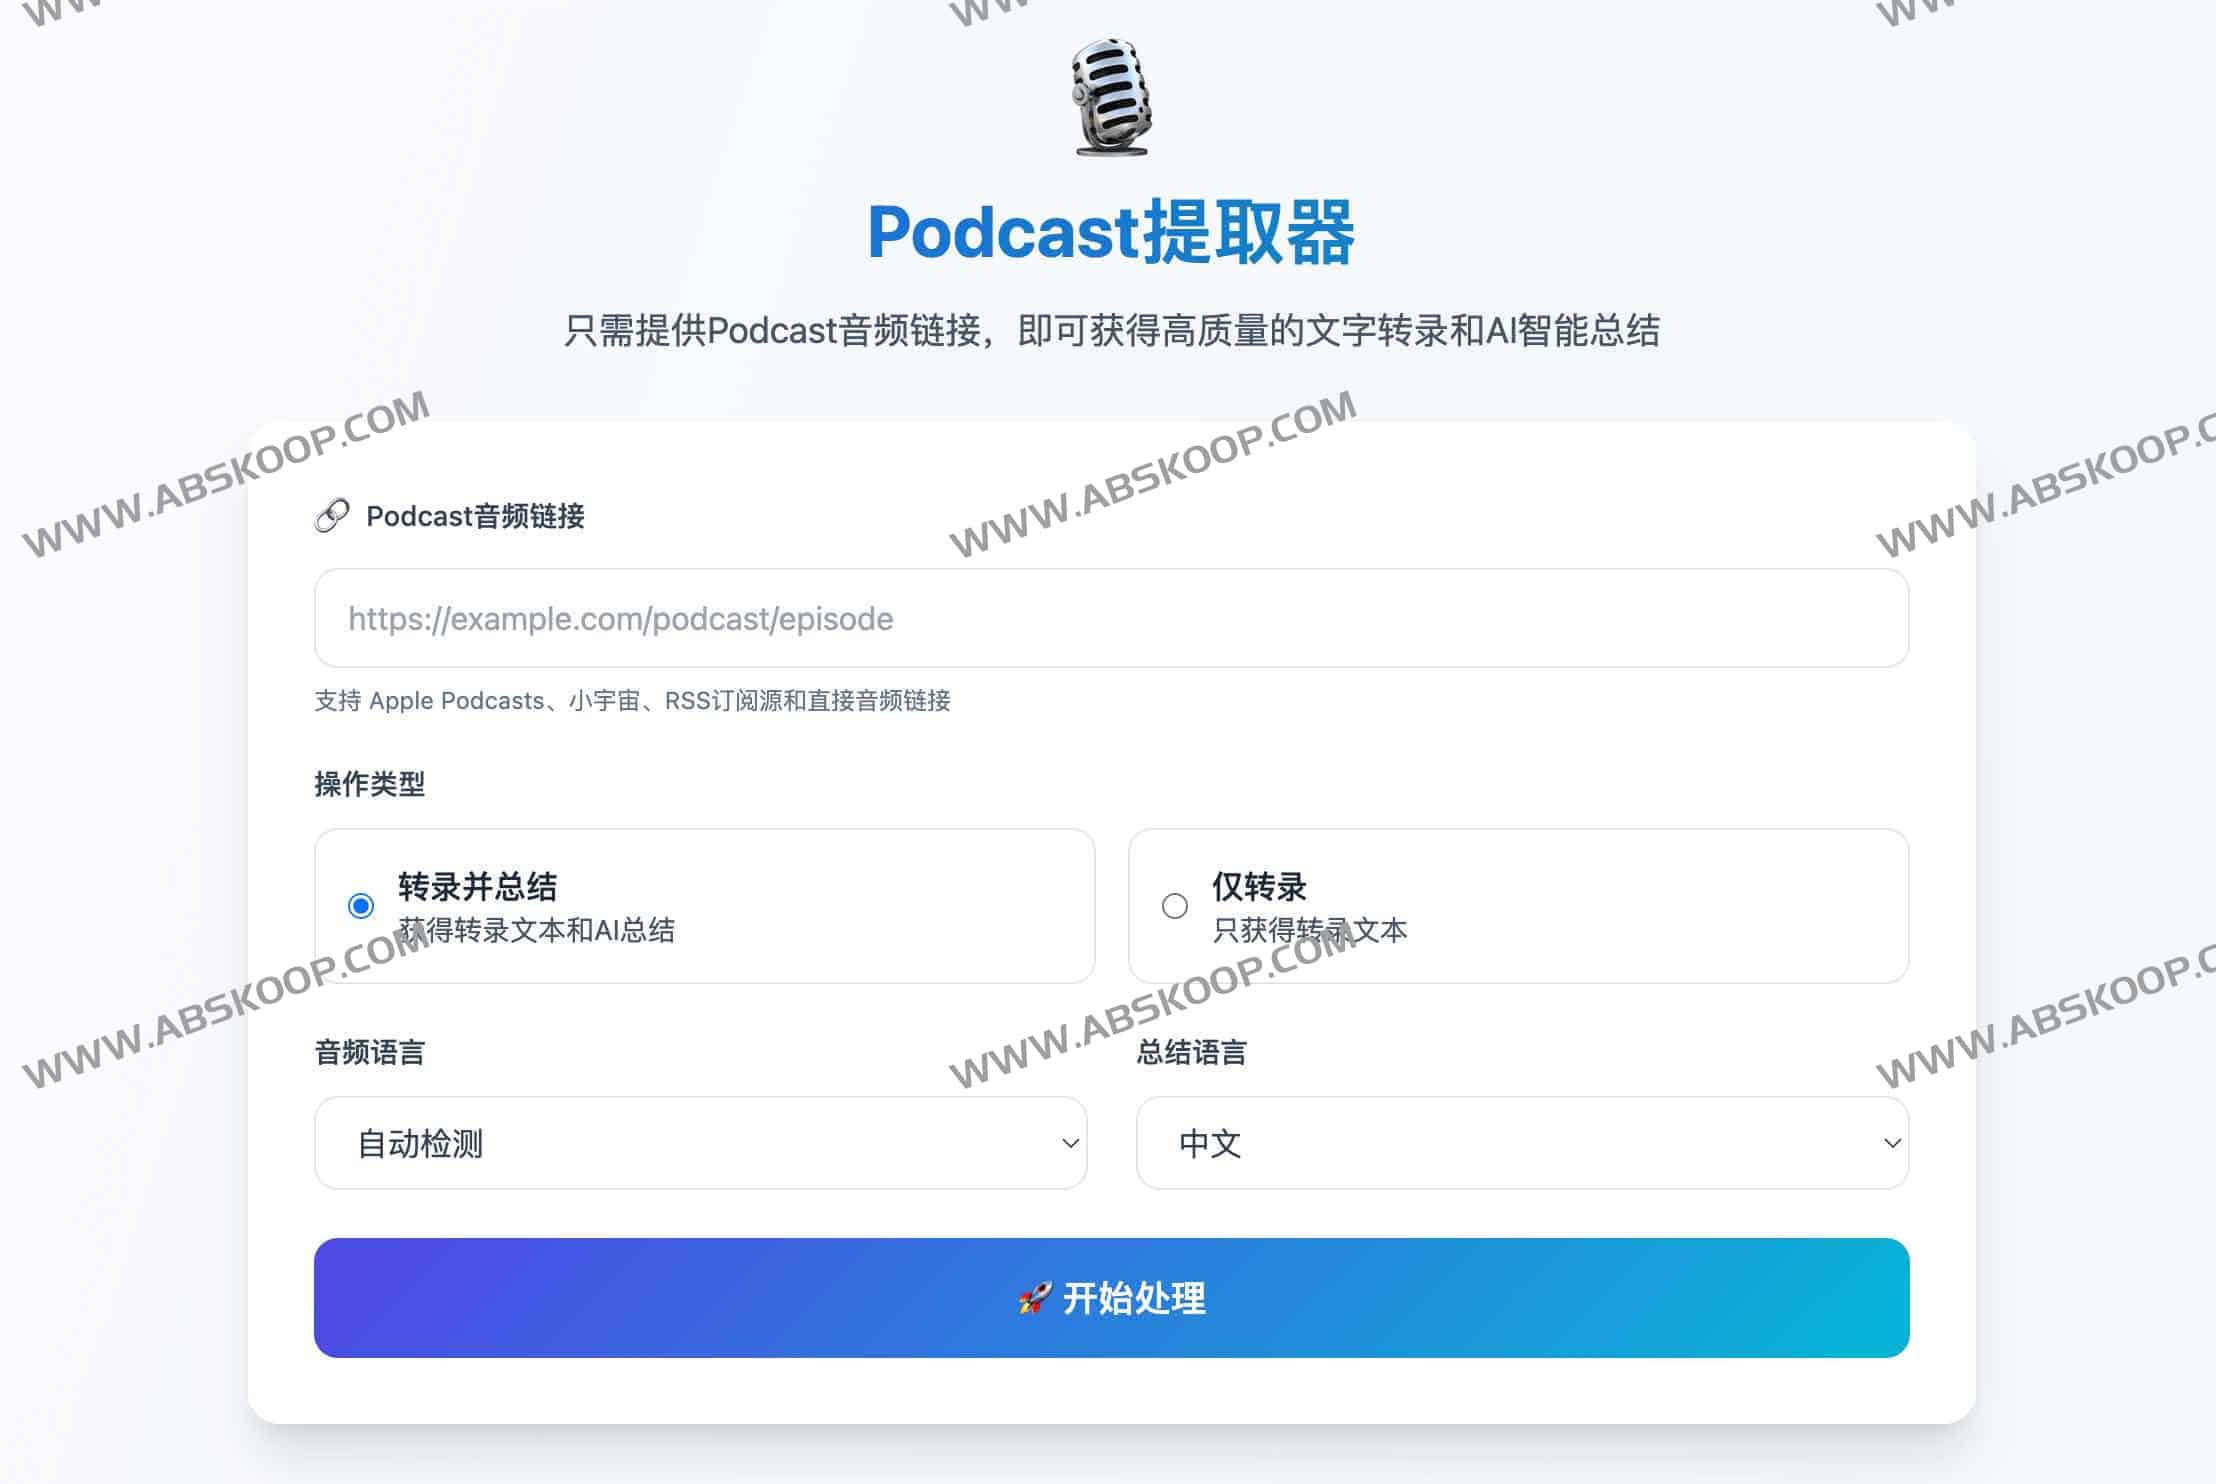Click the 获得转录文本和AI总结 option description
Viewport: 2216px width, 1484px height.
536,931
